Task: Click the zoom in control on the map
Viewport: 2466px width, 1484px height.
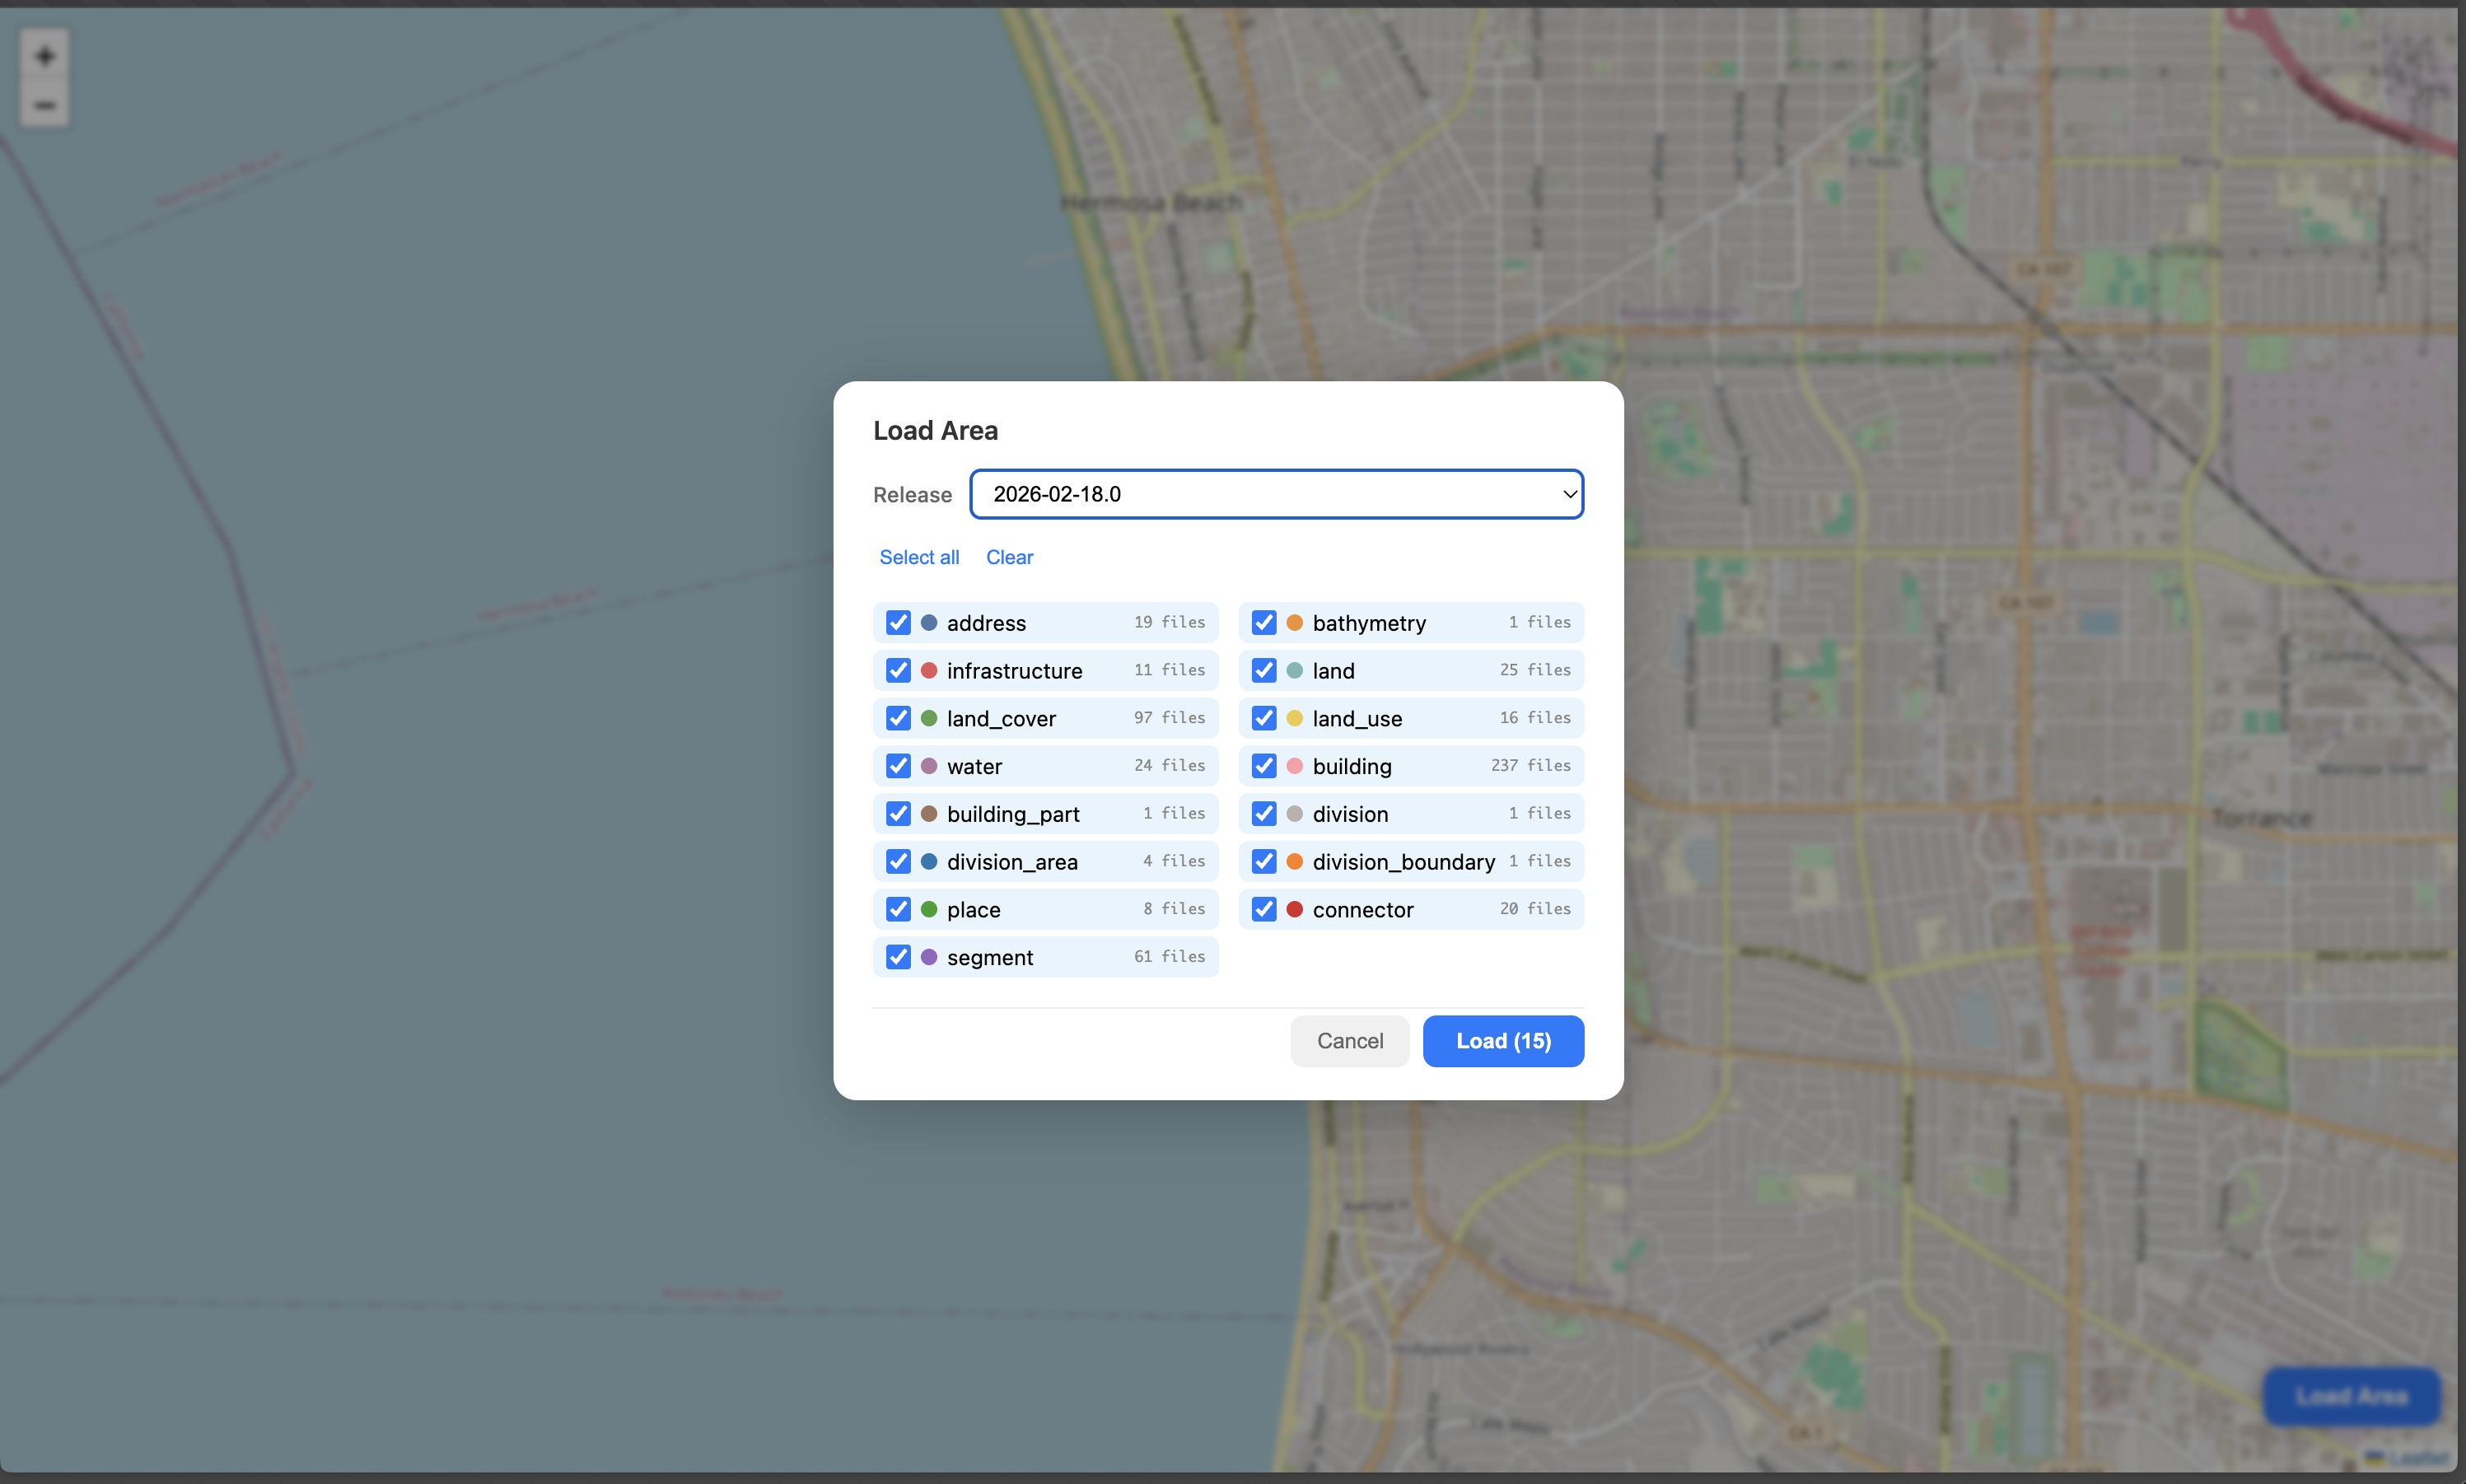Action: tap(44, 55)
